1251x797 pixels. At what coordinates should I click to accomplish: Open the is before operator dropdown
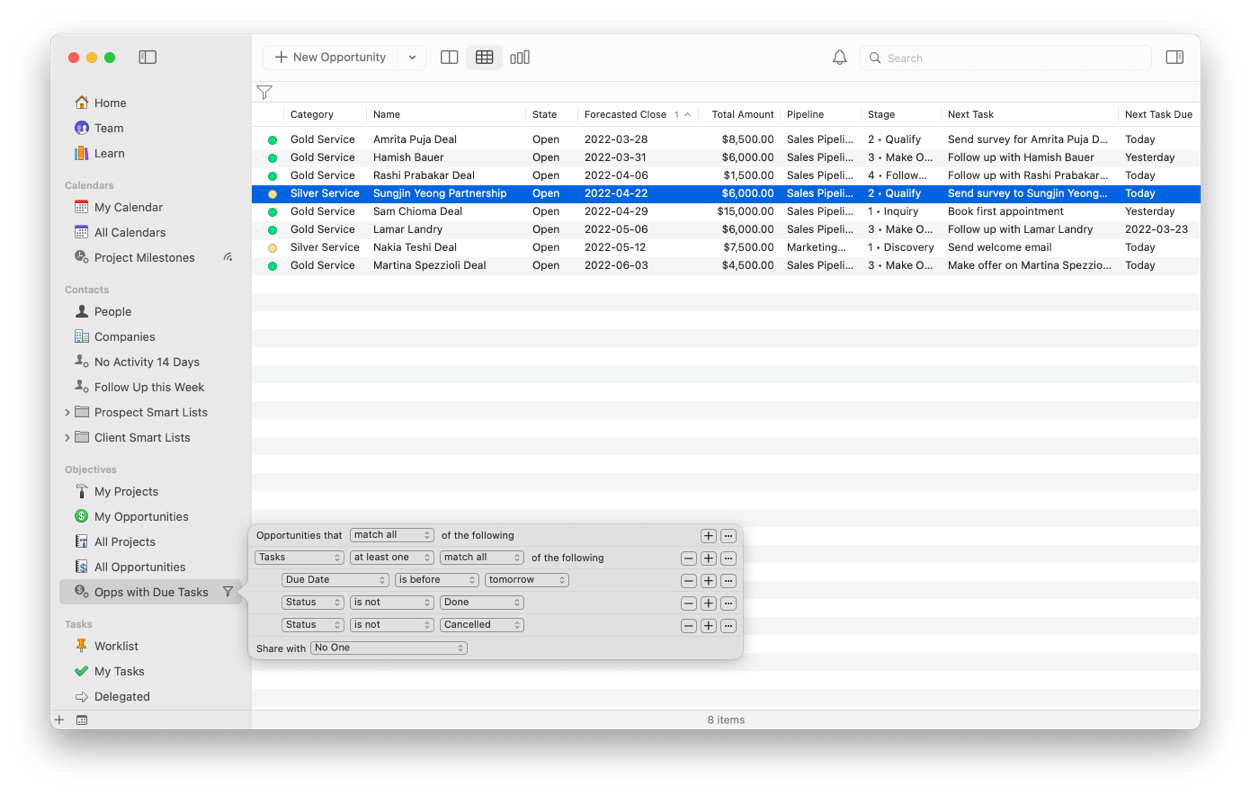pos(437,580)
